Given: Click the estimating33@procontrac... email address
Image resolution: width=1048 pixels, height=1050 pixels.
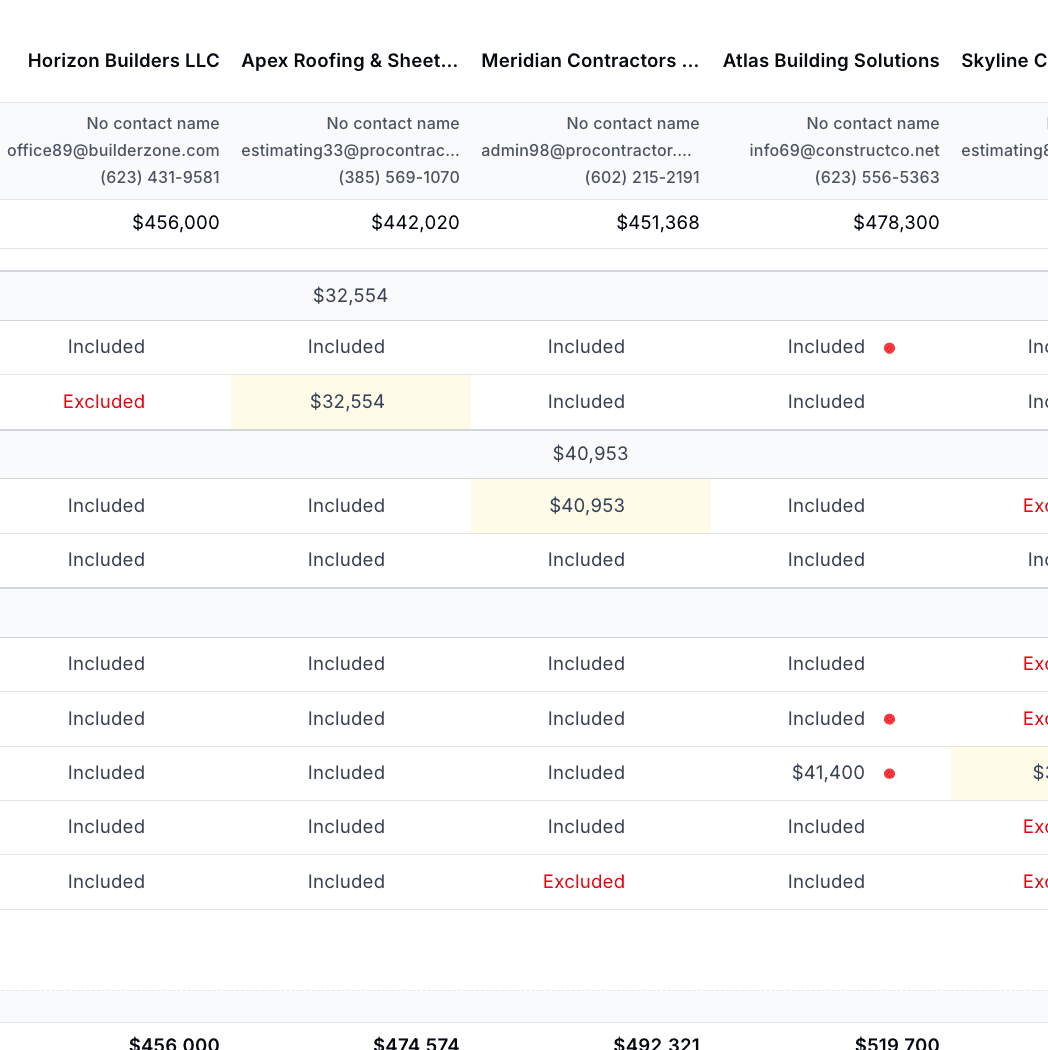Looking at the screenshot, I should coord(350,150).
